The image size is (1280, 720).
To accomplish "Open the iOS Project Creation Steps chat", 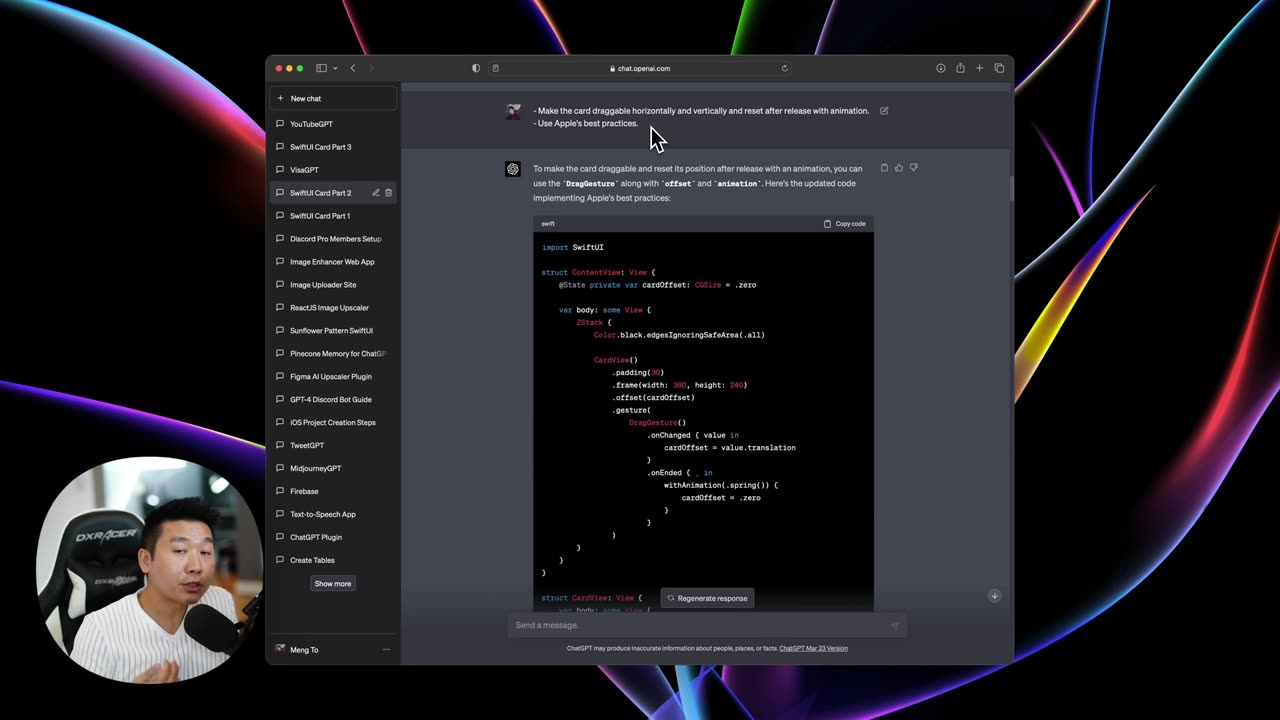I will click(x=334, y=423).
